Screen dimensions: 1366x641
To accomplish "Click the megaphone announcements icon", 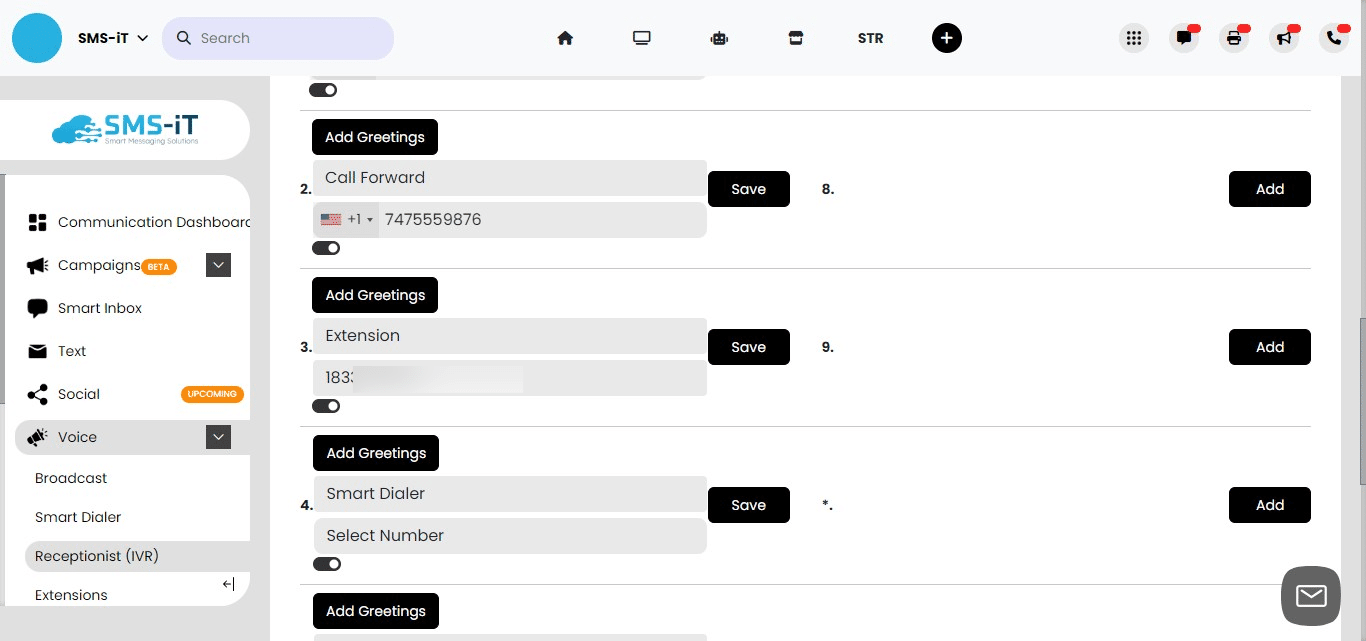I will [x=1284, y=38].
